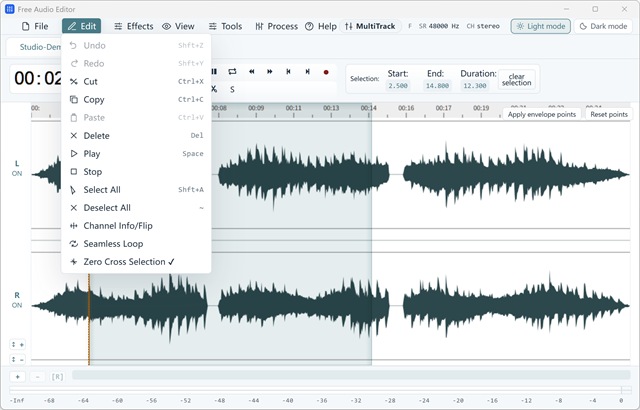640x410 pixels.
Task: Select the Studio-Dem file tab
Action: click(x=40, y=47)
